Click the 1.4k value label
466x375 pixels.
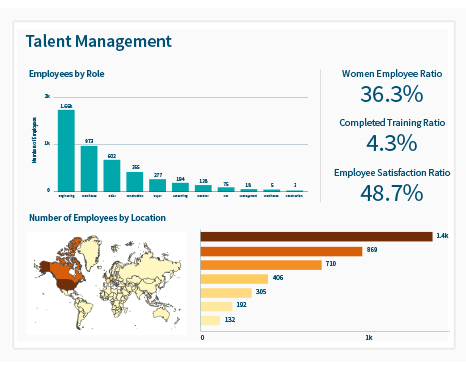pos(442,236)
